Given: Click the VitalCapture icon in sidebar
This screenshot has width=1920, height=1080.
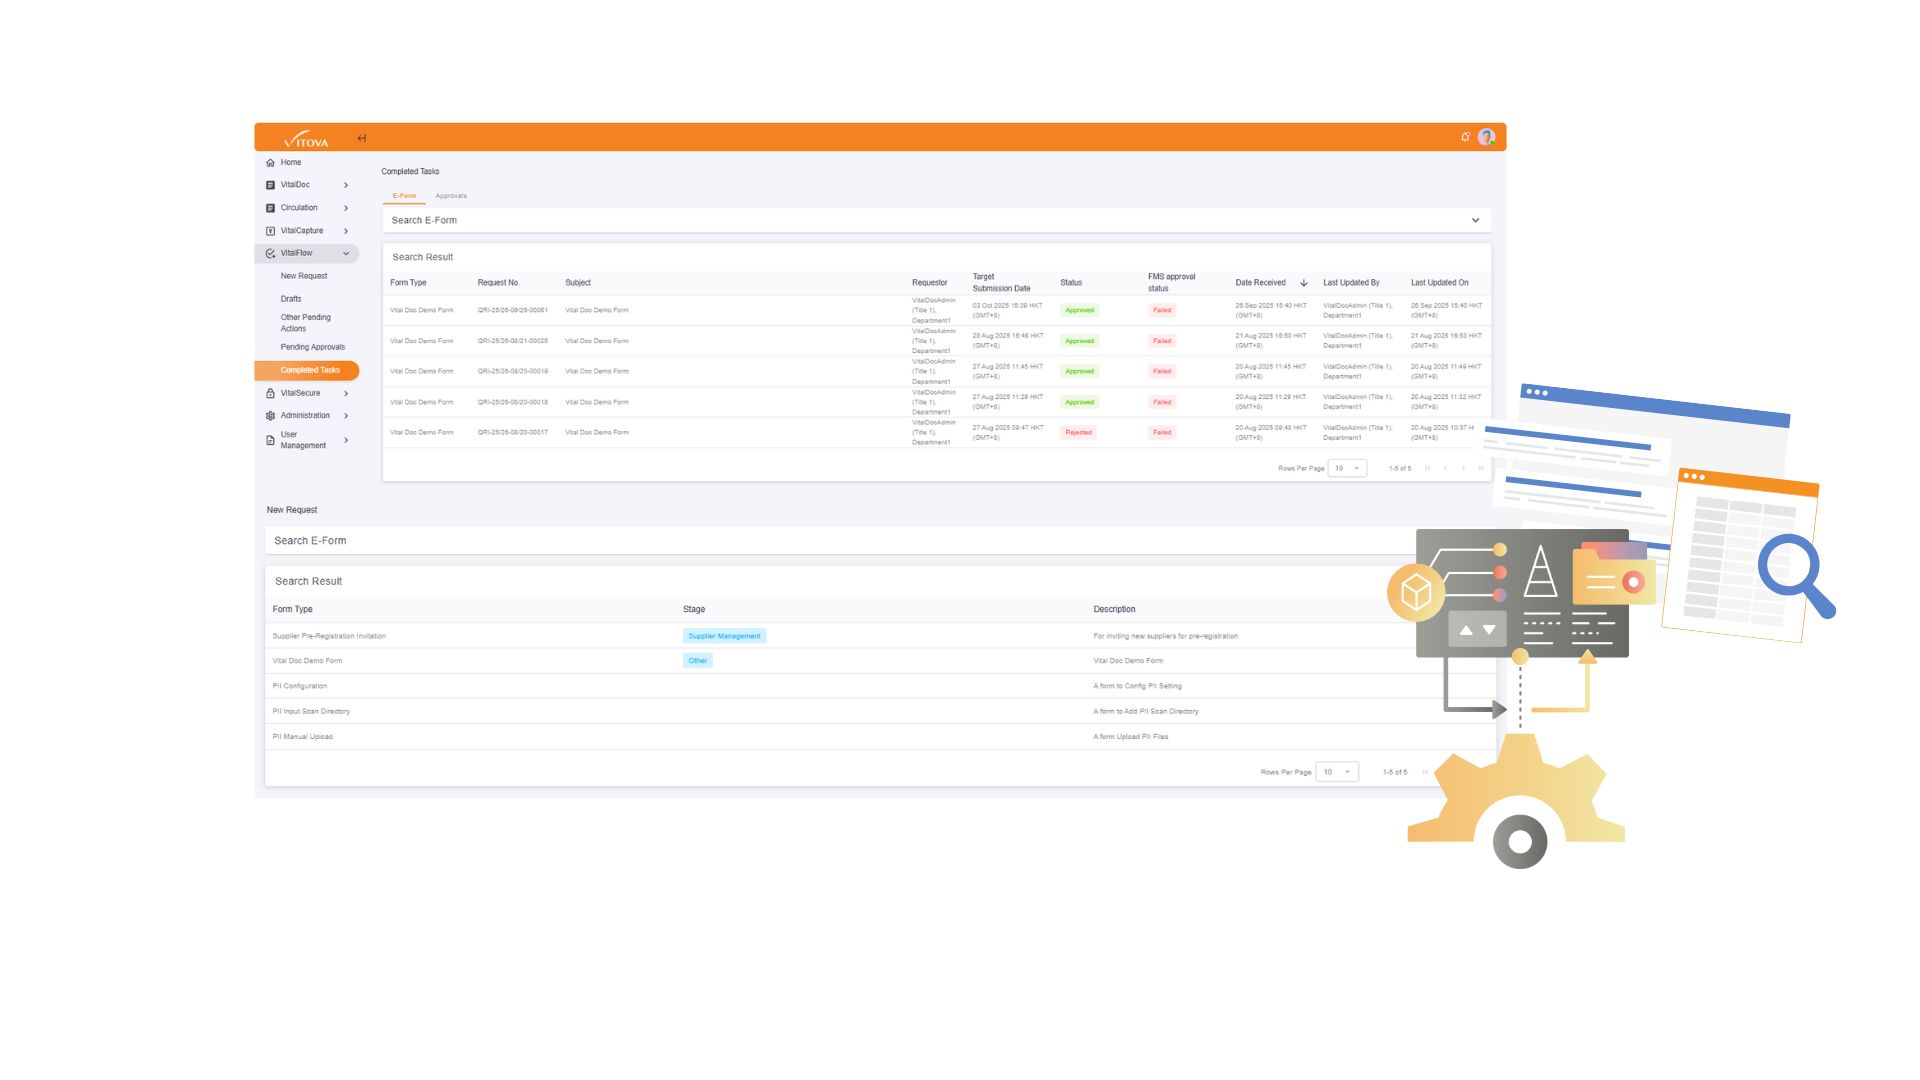Looking at the screenshot, I should (x=270, y=231).
